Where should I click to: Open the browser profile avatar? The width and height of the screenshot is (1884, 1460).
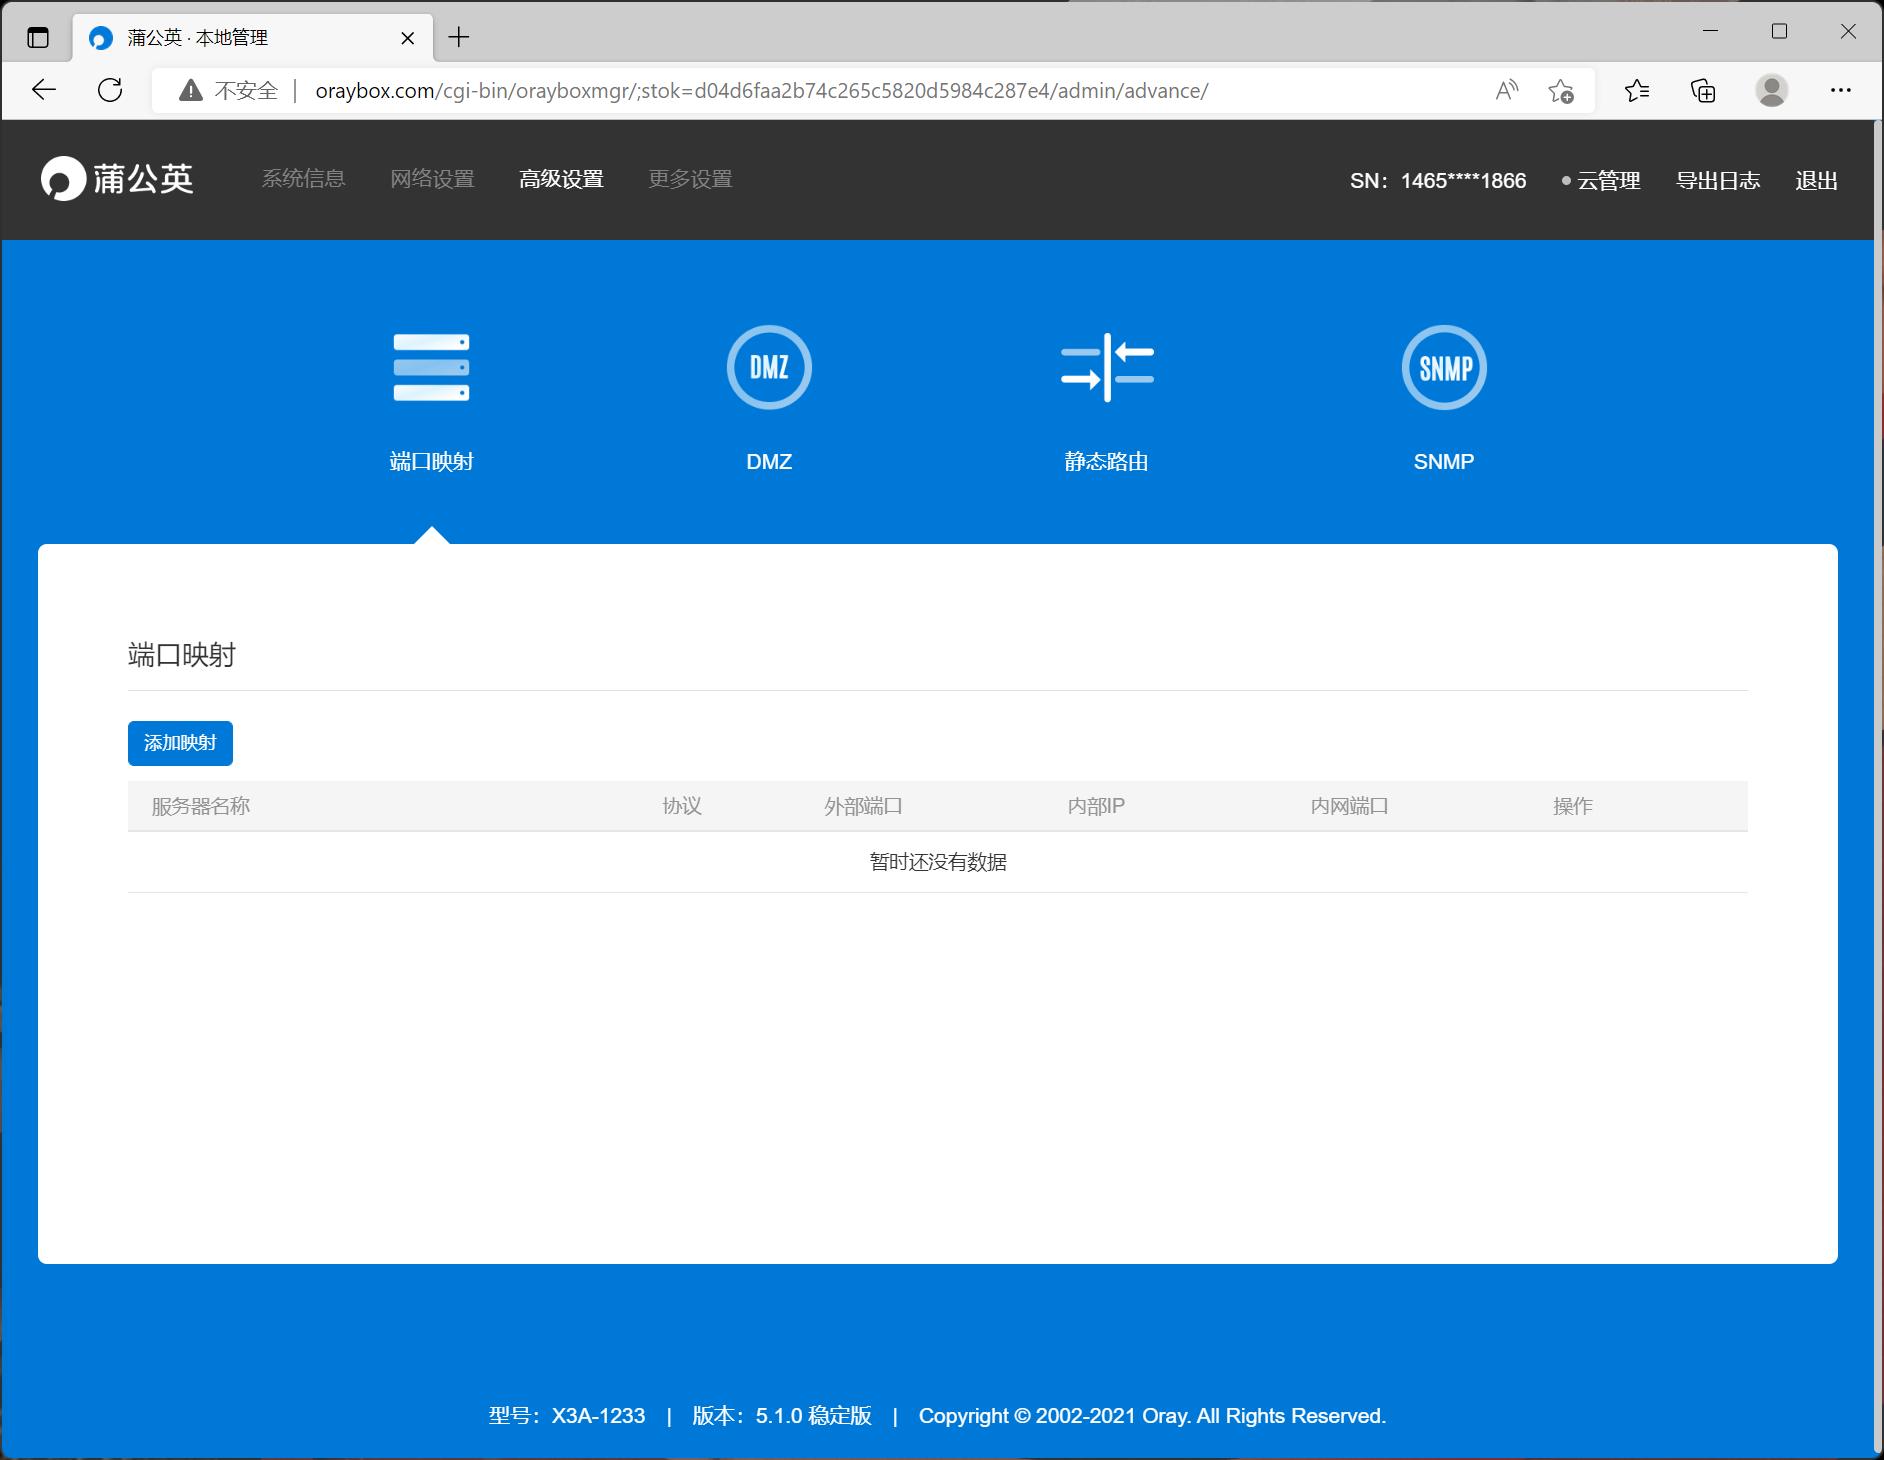[1771, 91]
